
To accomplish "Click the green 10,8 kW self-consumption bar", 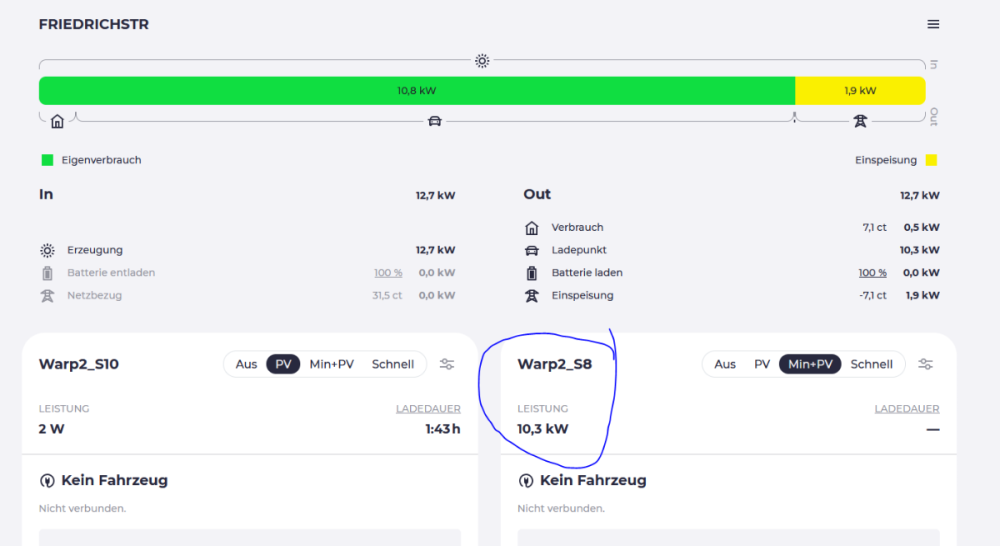I will (x=416, y=91).
